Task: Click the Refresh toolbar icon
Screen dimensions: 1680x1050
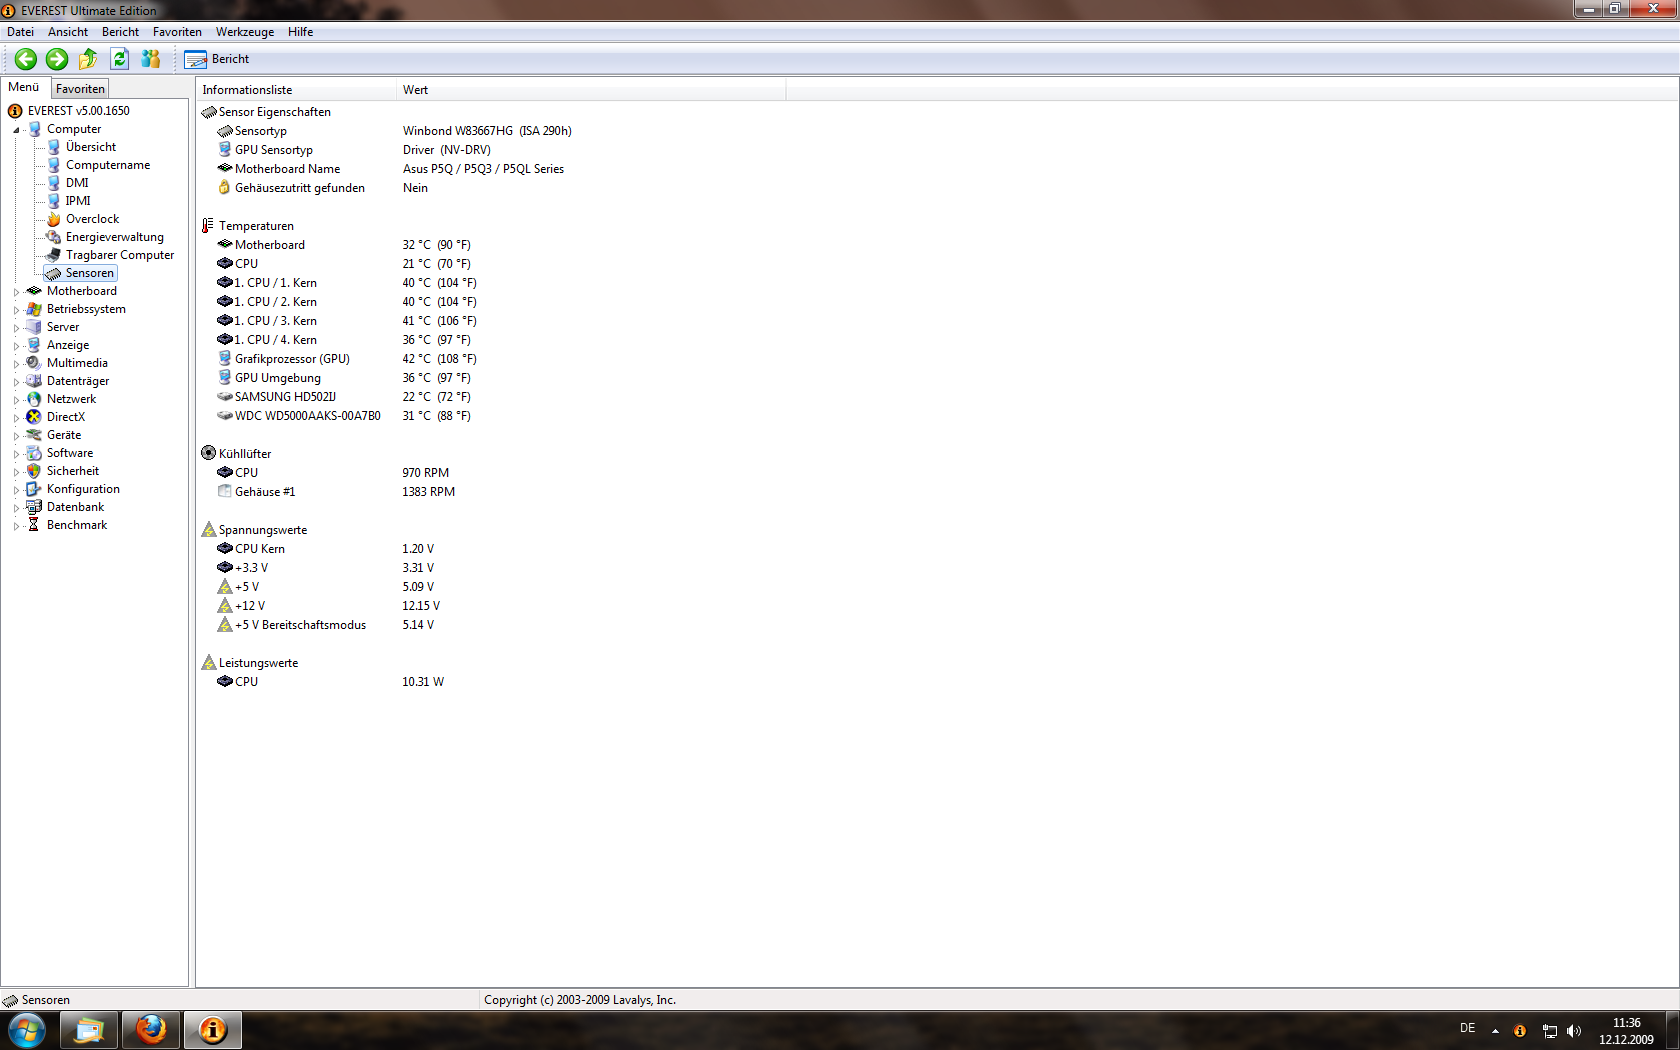Action: point(119,59)
